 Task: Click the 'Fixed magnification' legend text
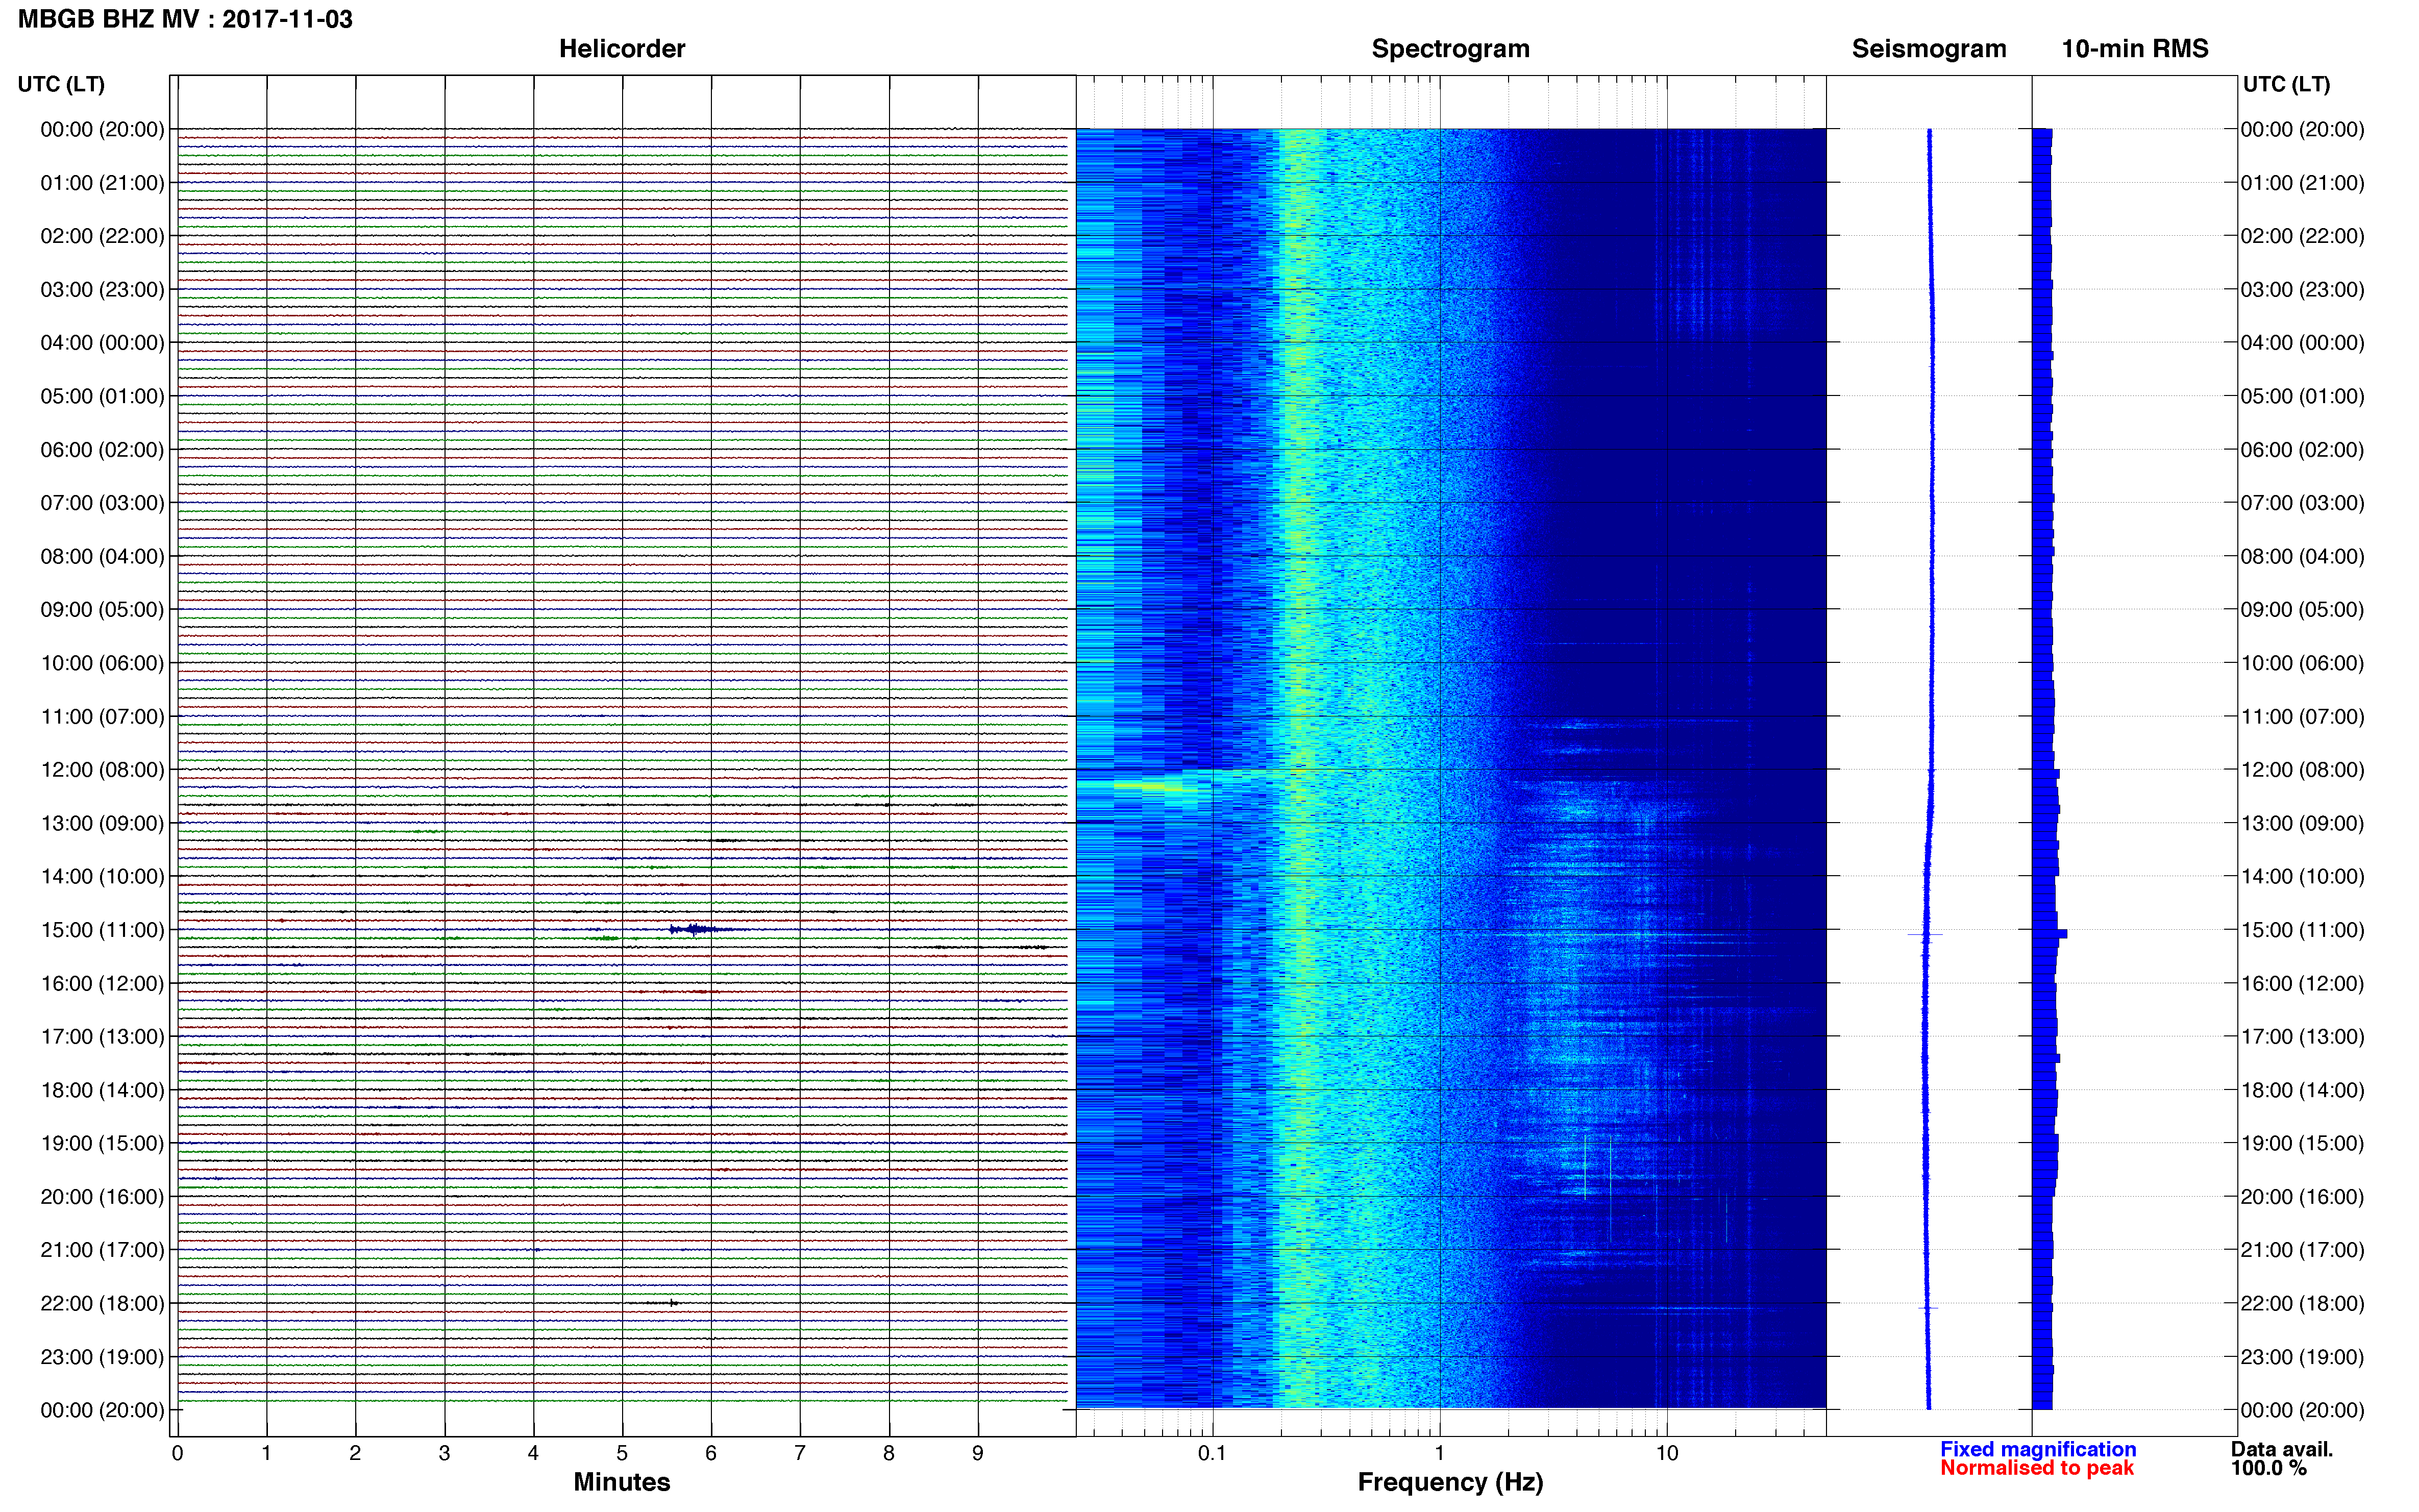point(2038,1449)
